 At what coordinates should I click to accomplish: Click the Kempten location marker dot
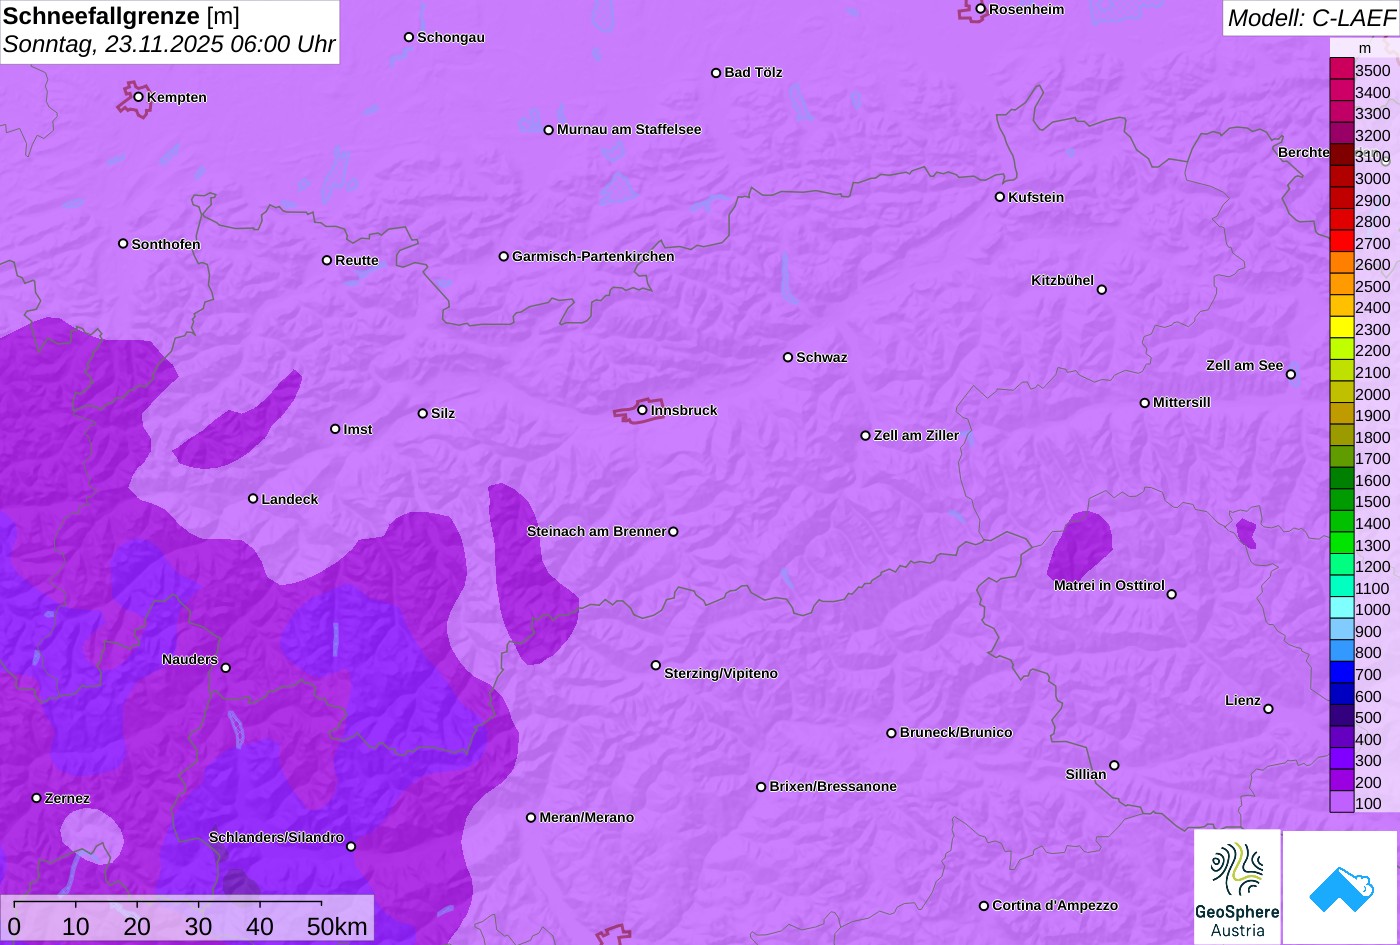[x=139, y=97]
